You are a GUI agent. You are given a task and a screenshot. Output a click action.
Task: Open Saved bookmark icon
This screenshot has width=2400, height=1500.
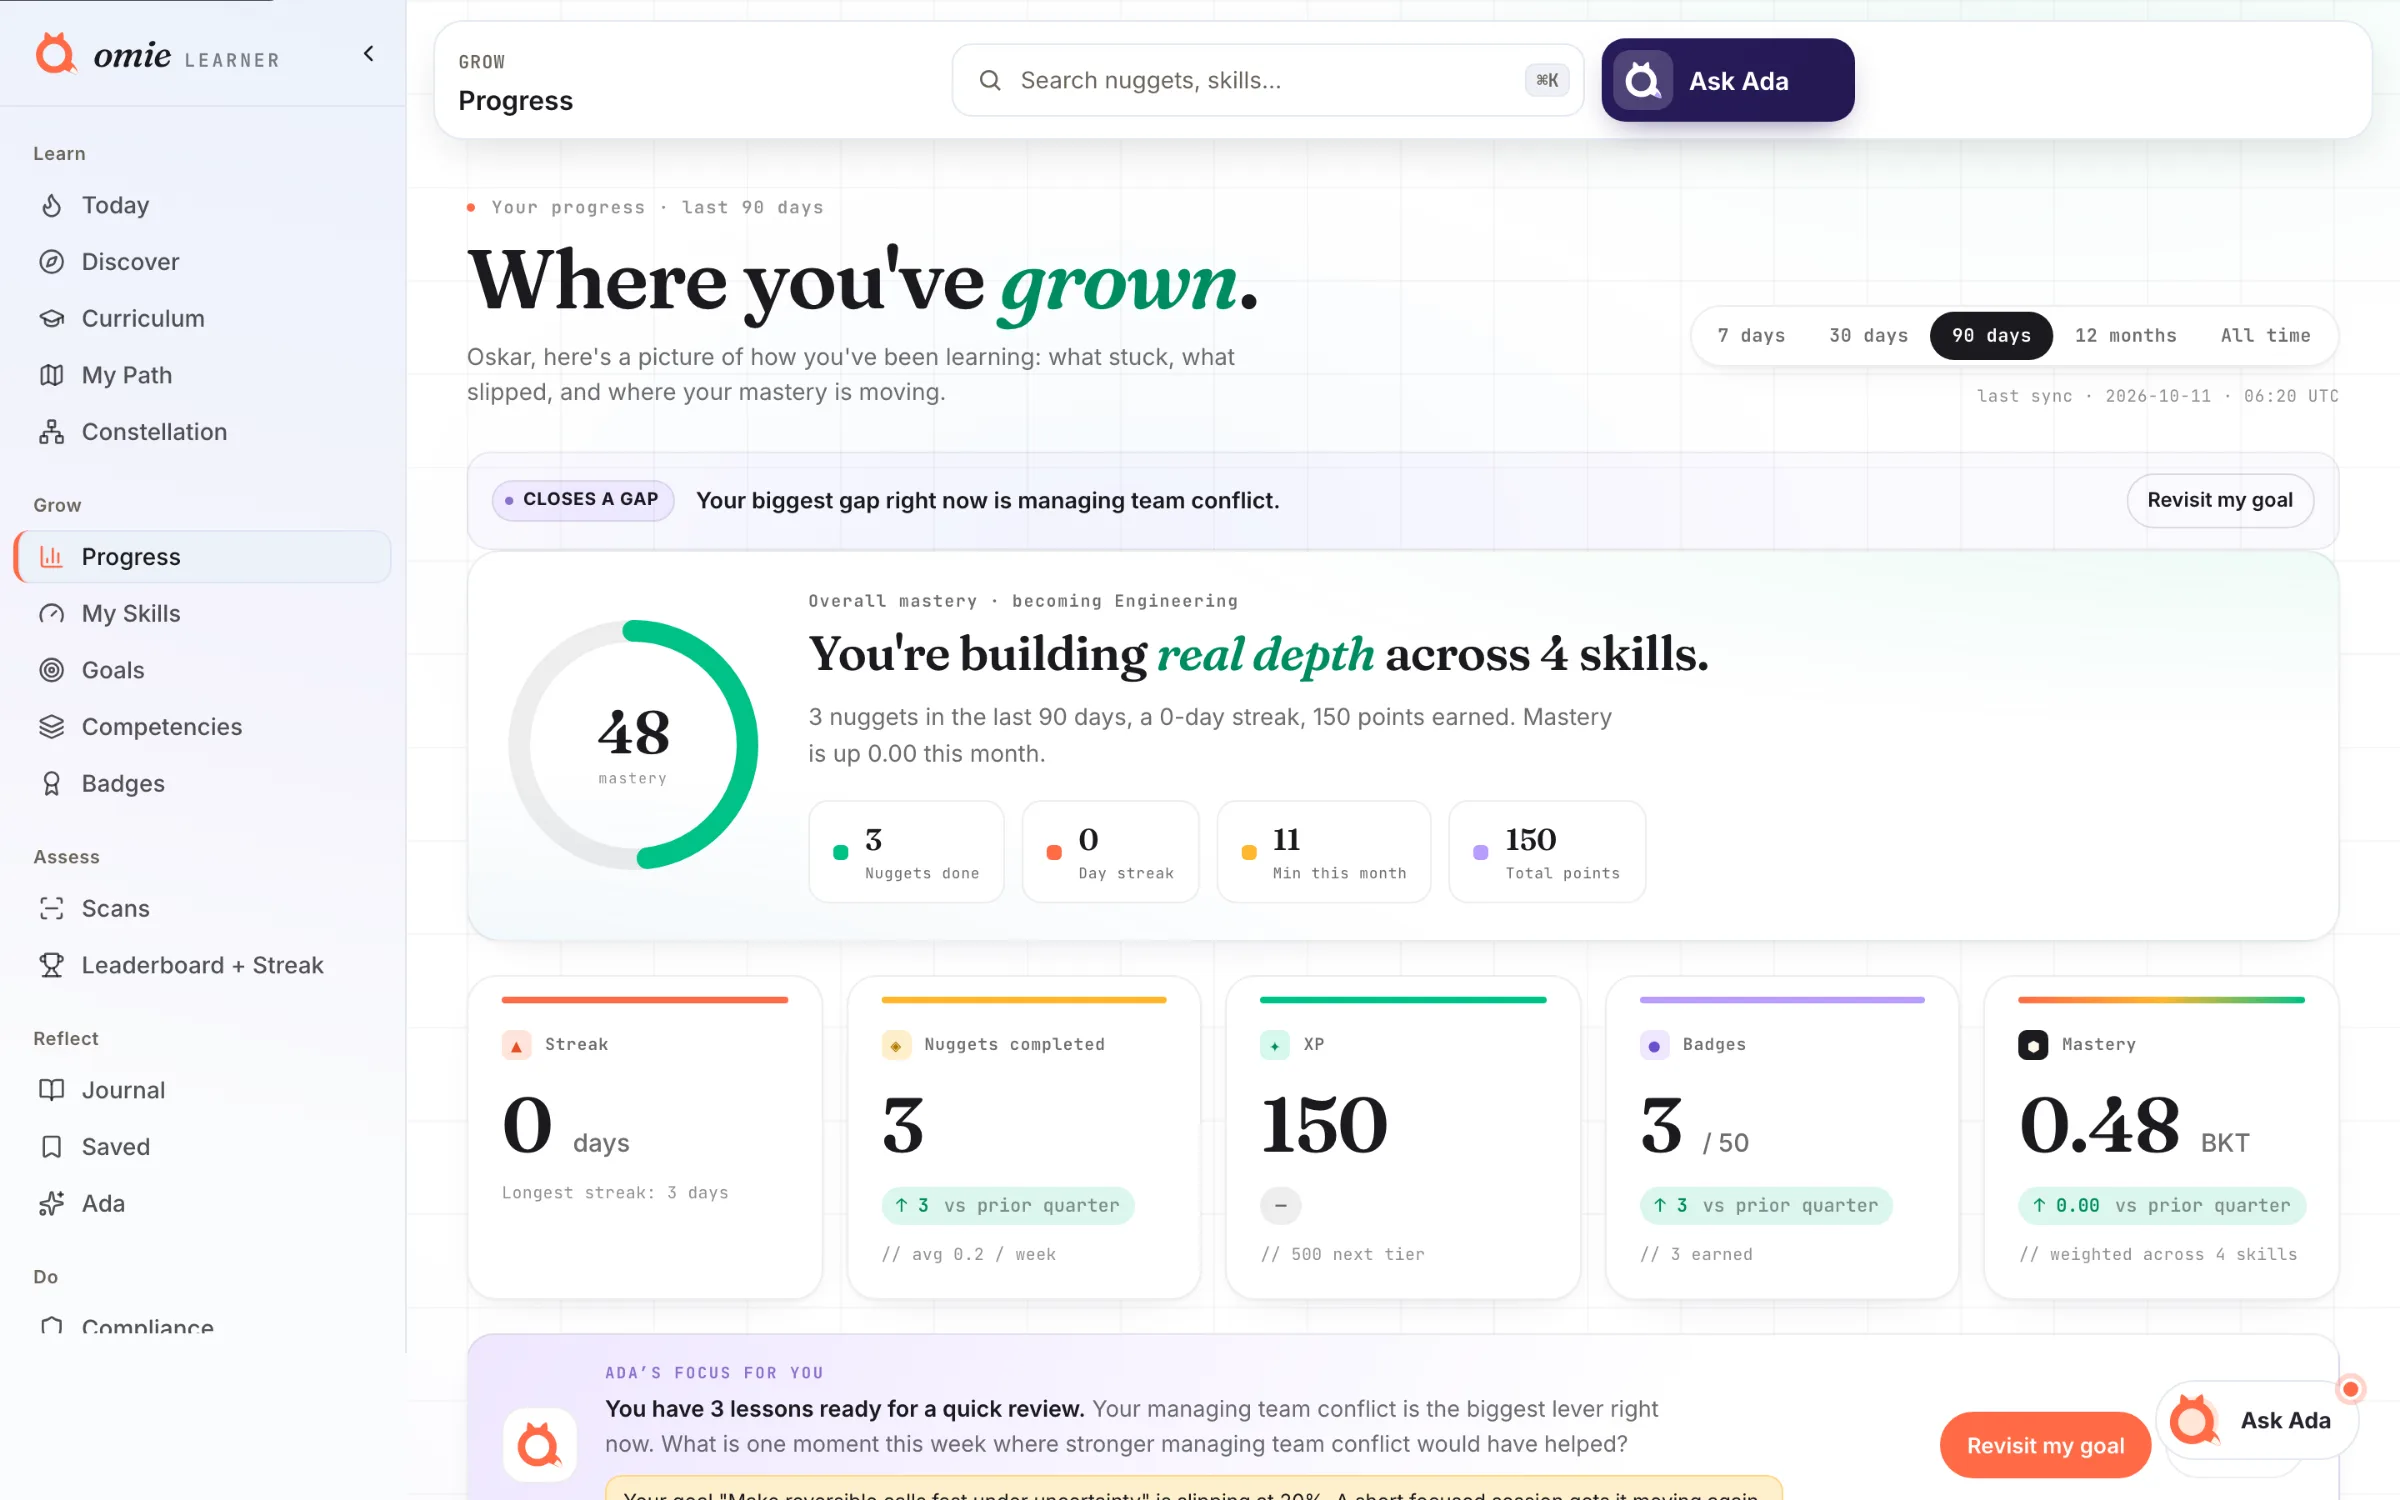coord(52,1147)
